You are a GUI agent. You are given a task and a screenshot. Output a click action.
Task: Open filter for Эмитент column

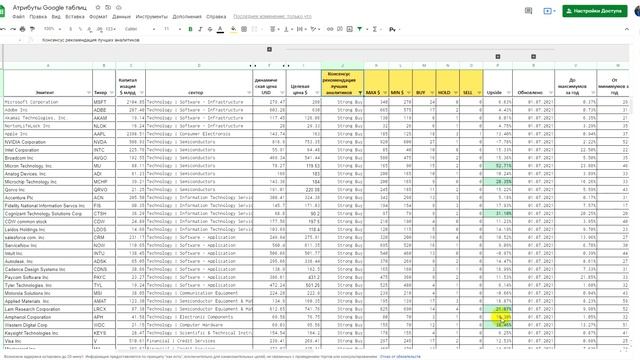pyautogui.click(x=88, y=93)
